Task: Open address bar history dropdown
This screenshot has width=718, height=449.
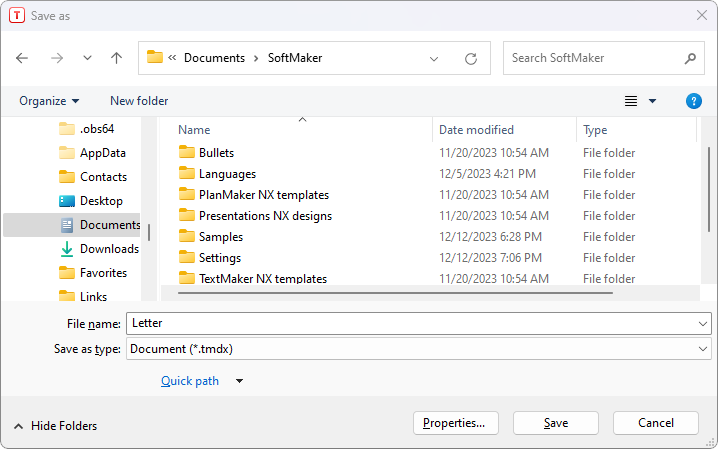Action: [x=434, y=59]
